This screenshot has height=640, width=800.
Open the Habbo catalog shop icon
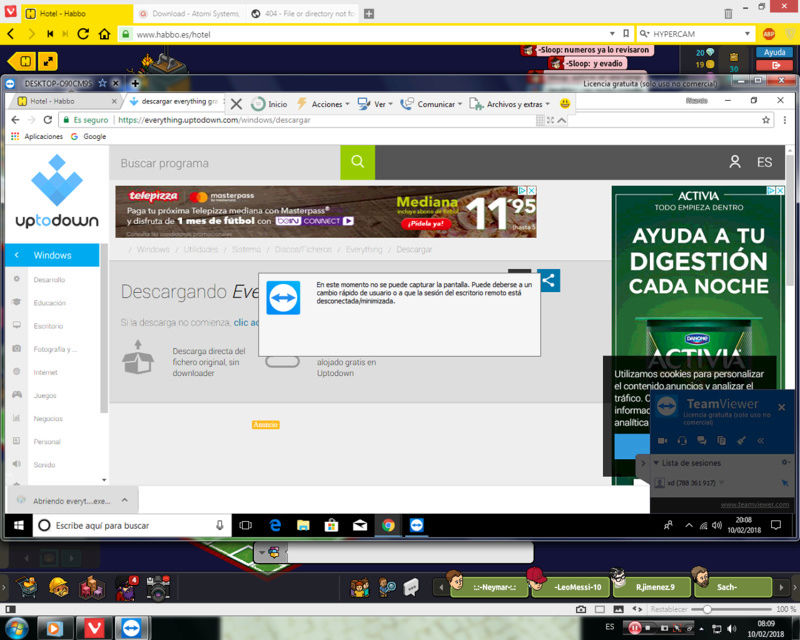point(26,586)
